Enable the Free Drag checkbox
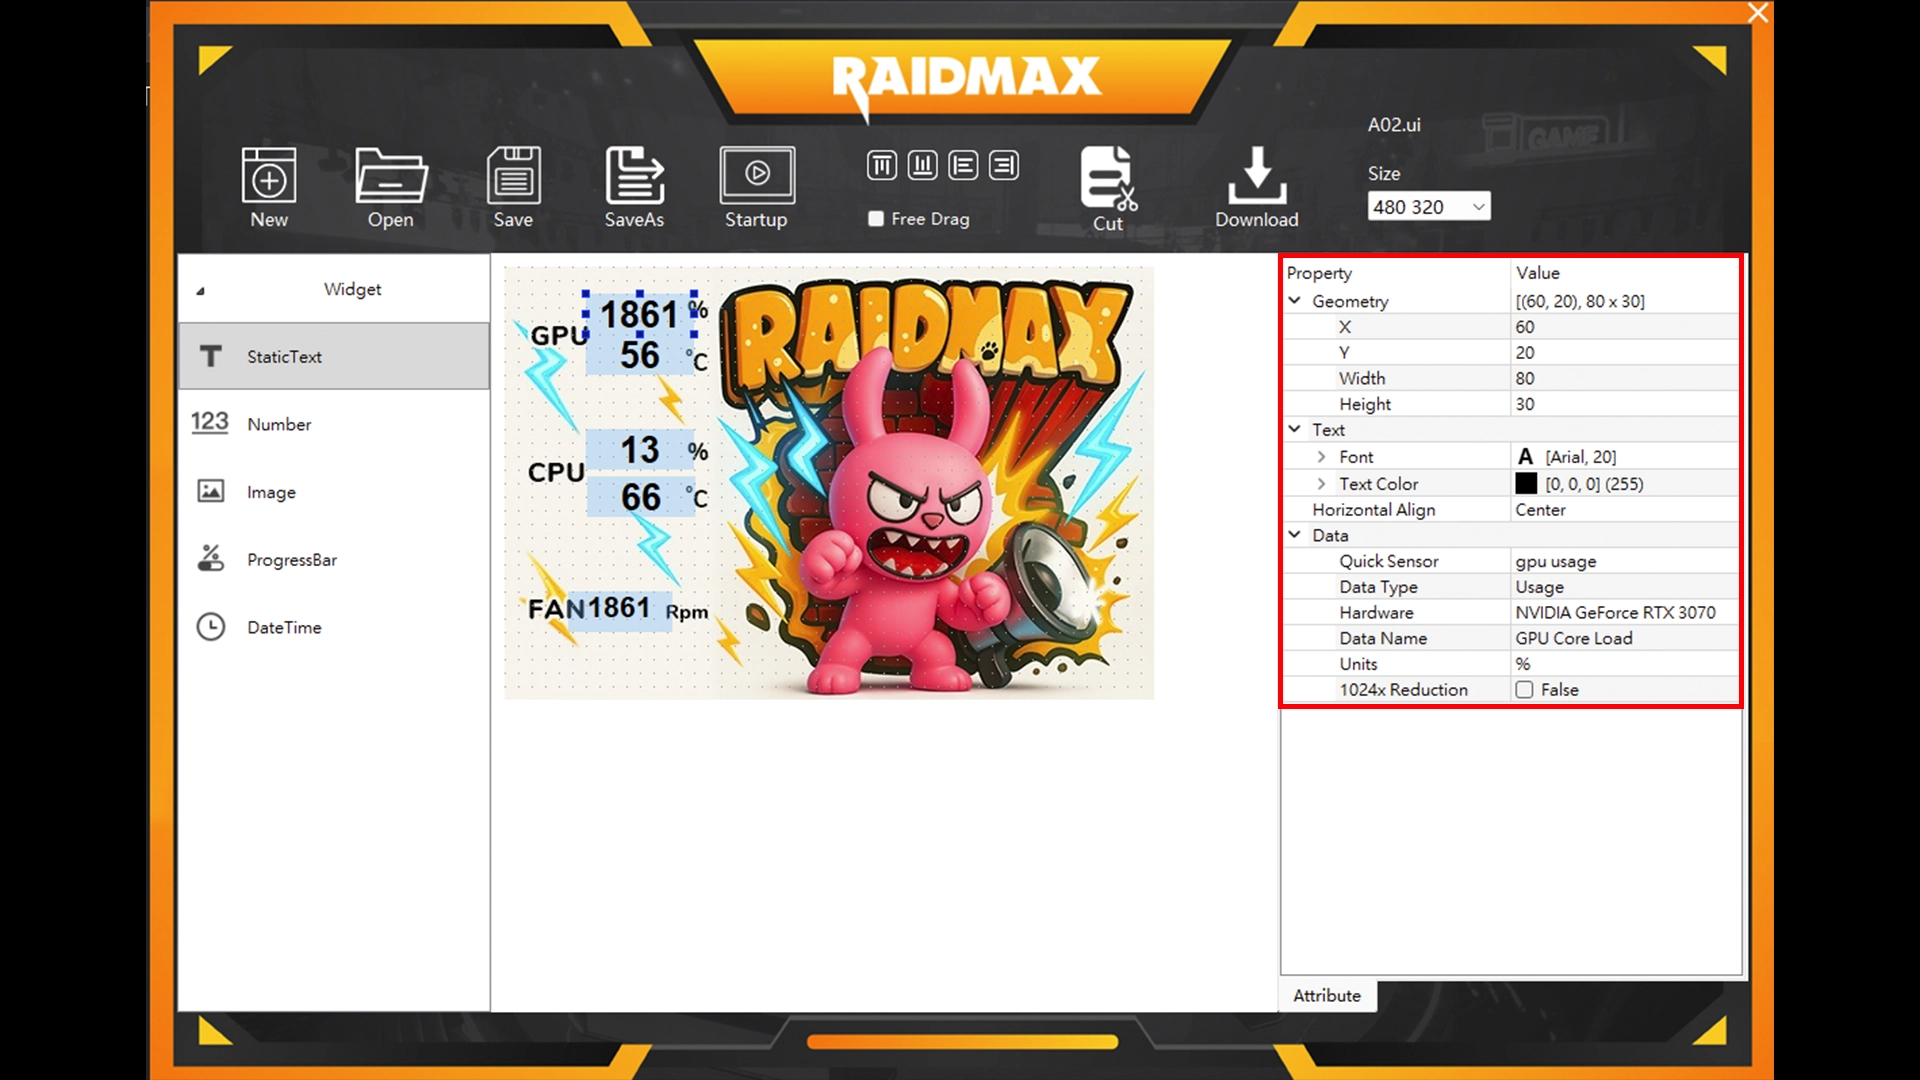Screen dimensions: 1920x1080 [876, 219]
